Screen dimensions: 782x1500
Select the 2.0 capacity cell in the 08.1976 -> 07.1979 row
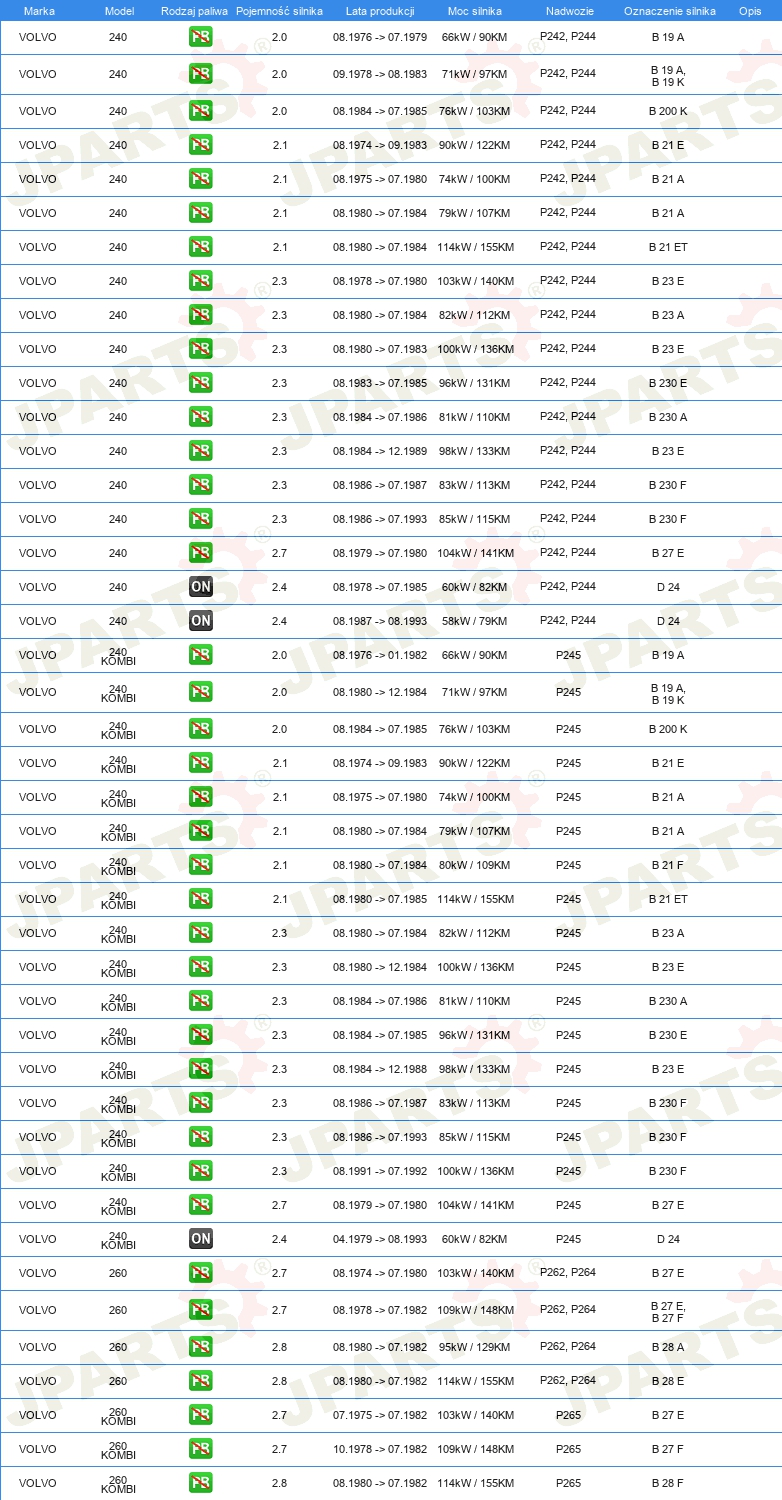coord(280,37)
